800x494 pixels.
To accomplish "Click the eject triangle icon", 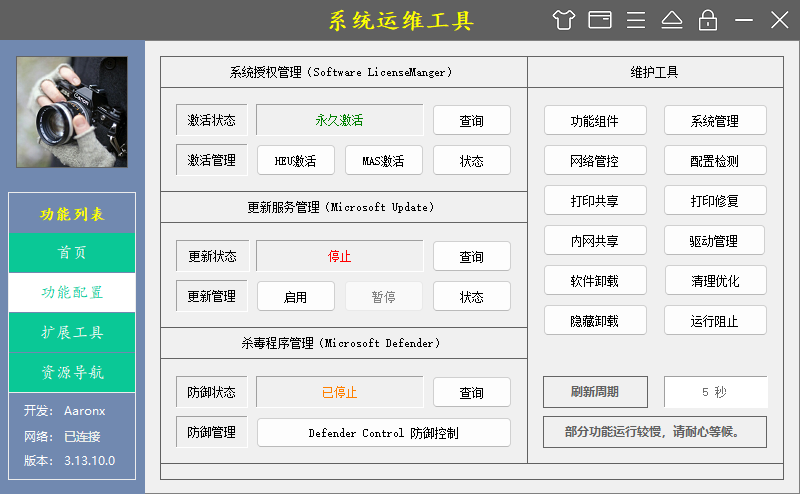I will tap(672, 20).
